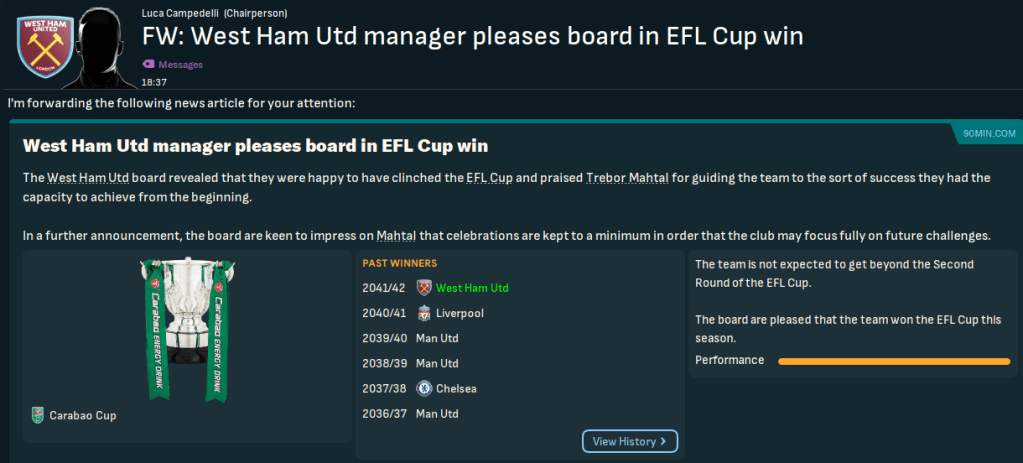Click the Carabao Cup trophy image
Image resolution: width=1023 pixels, height=463 pixels.
pyautogui.click(x=184, y=325)
